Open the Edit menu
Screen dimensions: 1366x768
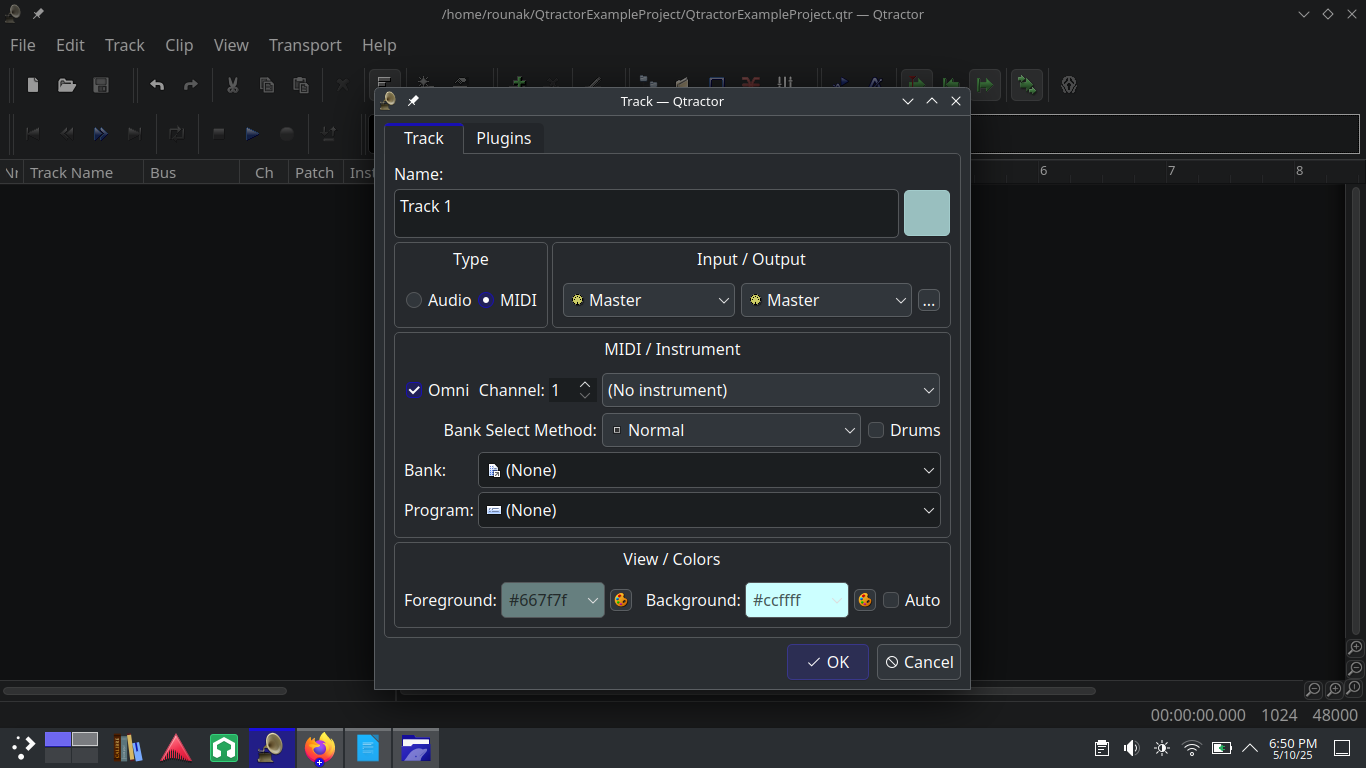coord(70,45)
